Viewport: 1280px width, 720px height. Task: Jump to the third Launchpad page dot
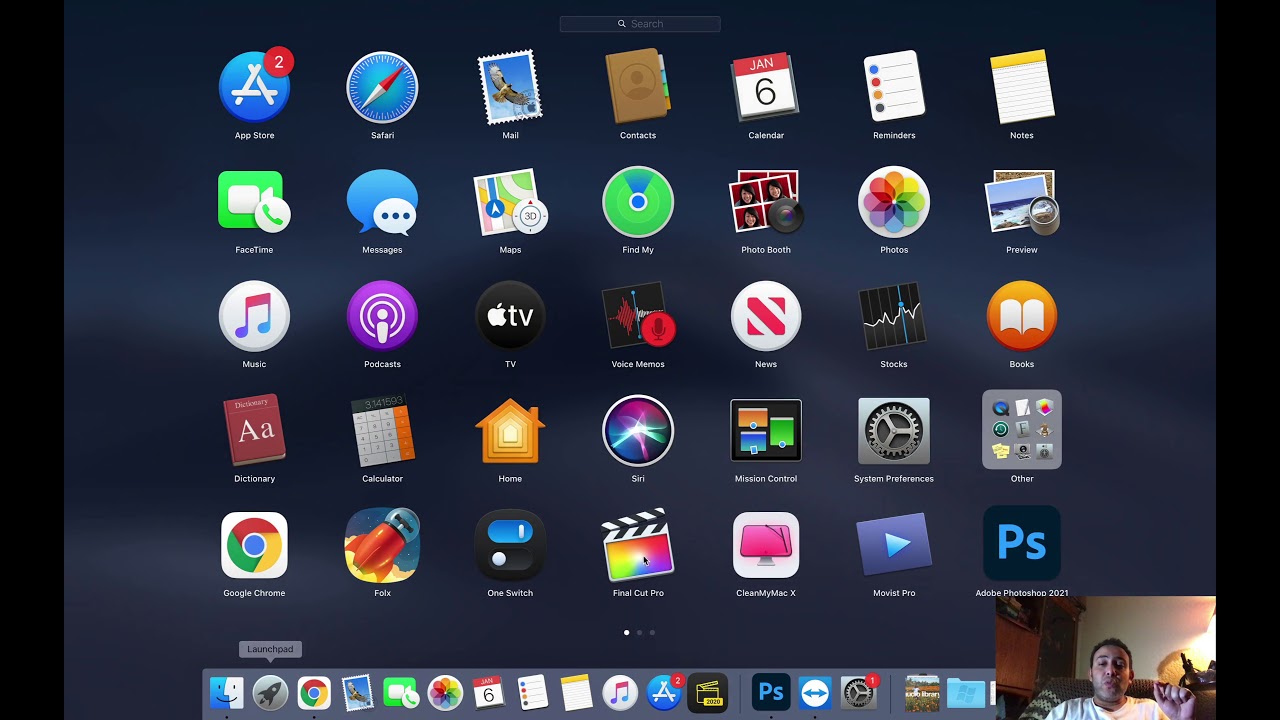[653, 632]
